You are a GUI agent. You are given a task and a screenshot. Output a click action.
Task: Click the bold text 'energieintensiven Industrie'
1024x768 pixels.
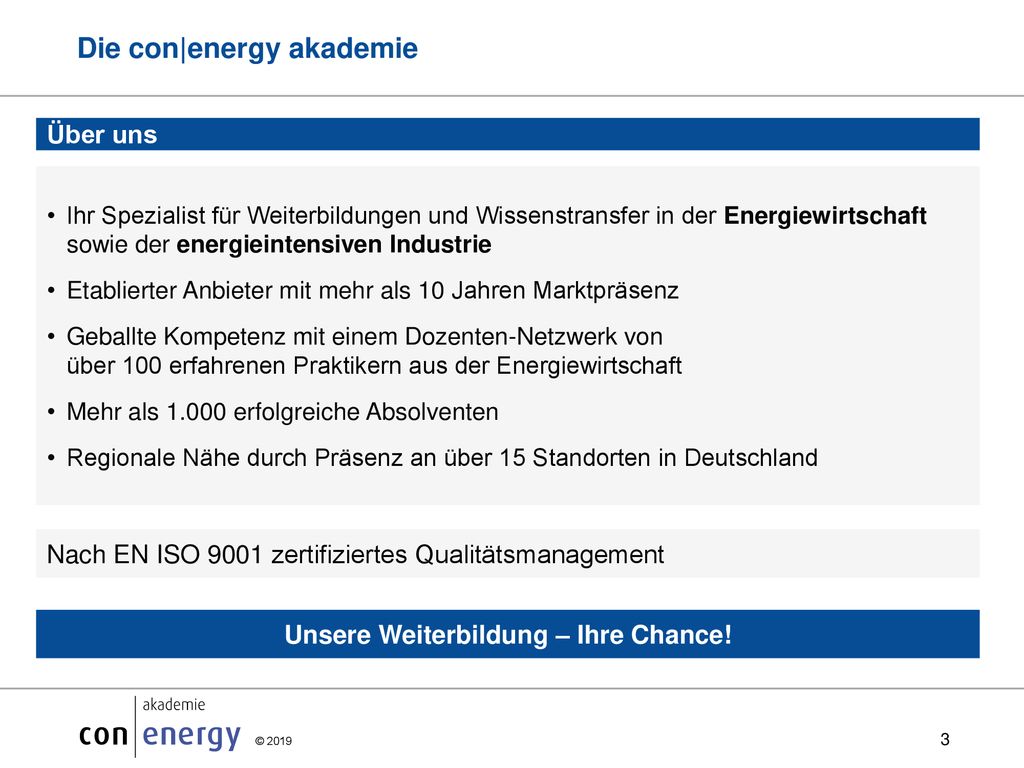point(334,245)
